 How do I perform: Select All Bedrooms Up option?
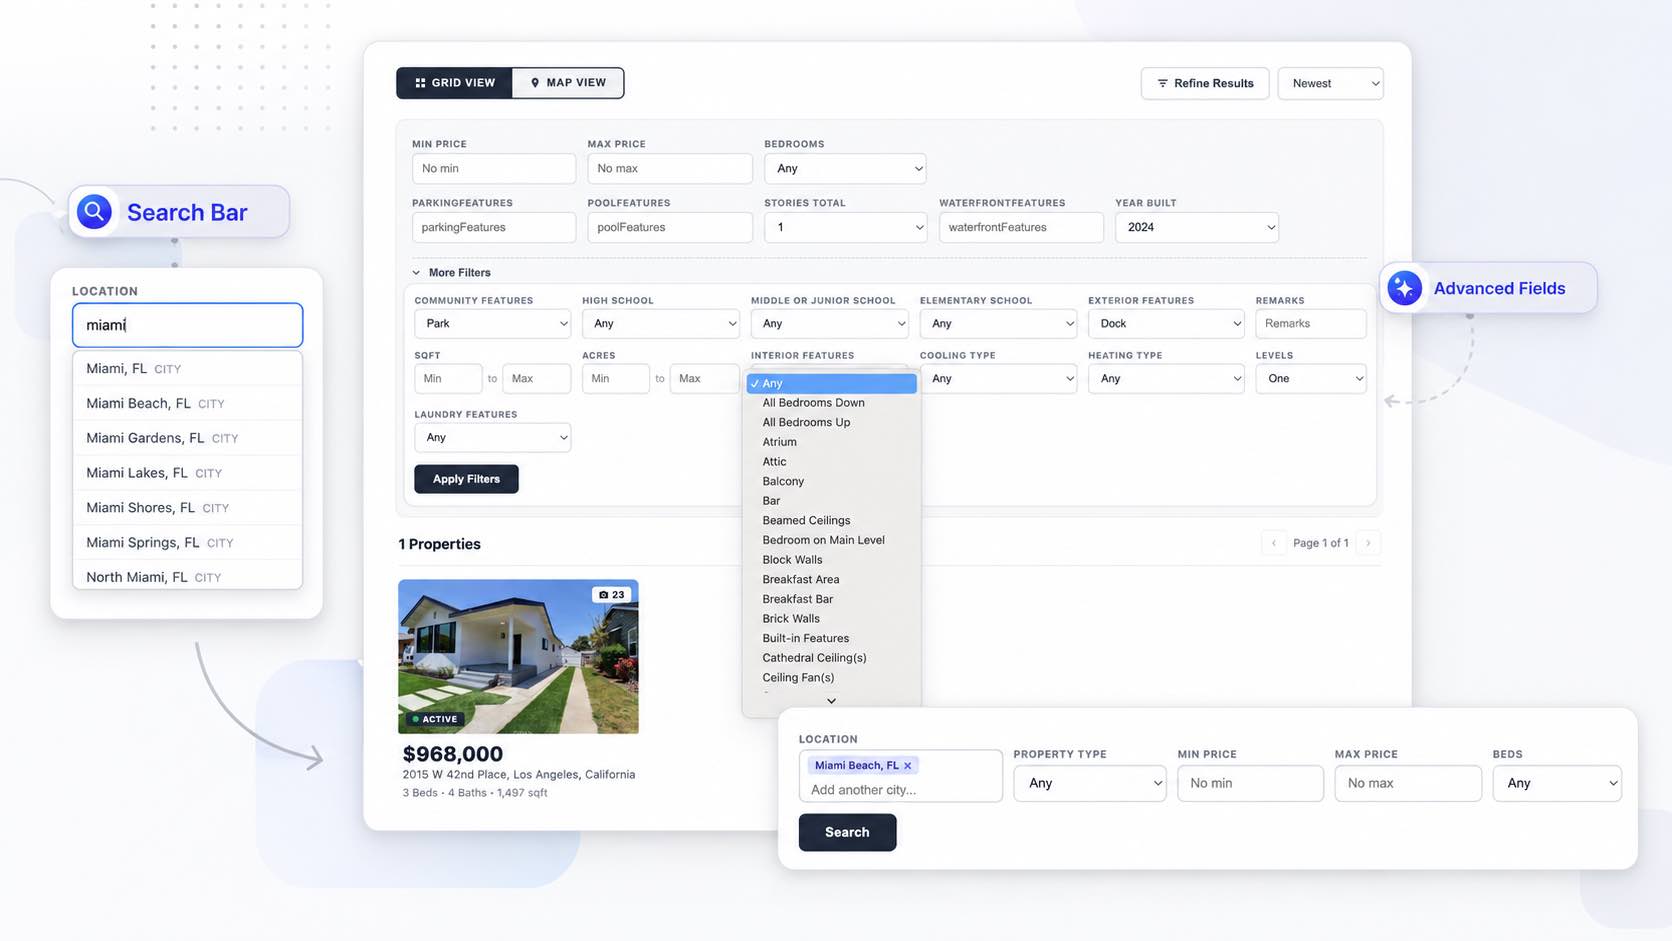[x=831, y=422]
